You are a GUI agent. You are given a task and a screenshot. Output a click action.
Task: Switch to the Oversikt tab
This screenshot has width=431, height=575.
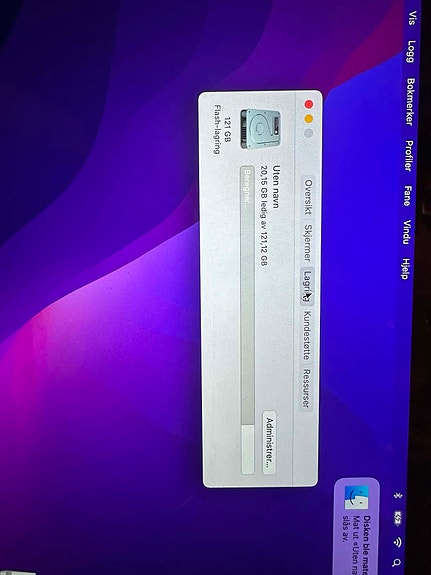point(308,197)
